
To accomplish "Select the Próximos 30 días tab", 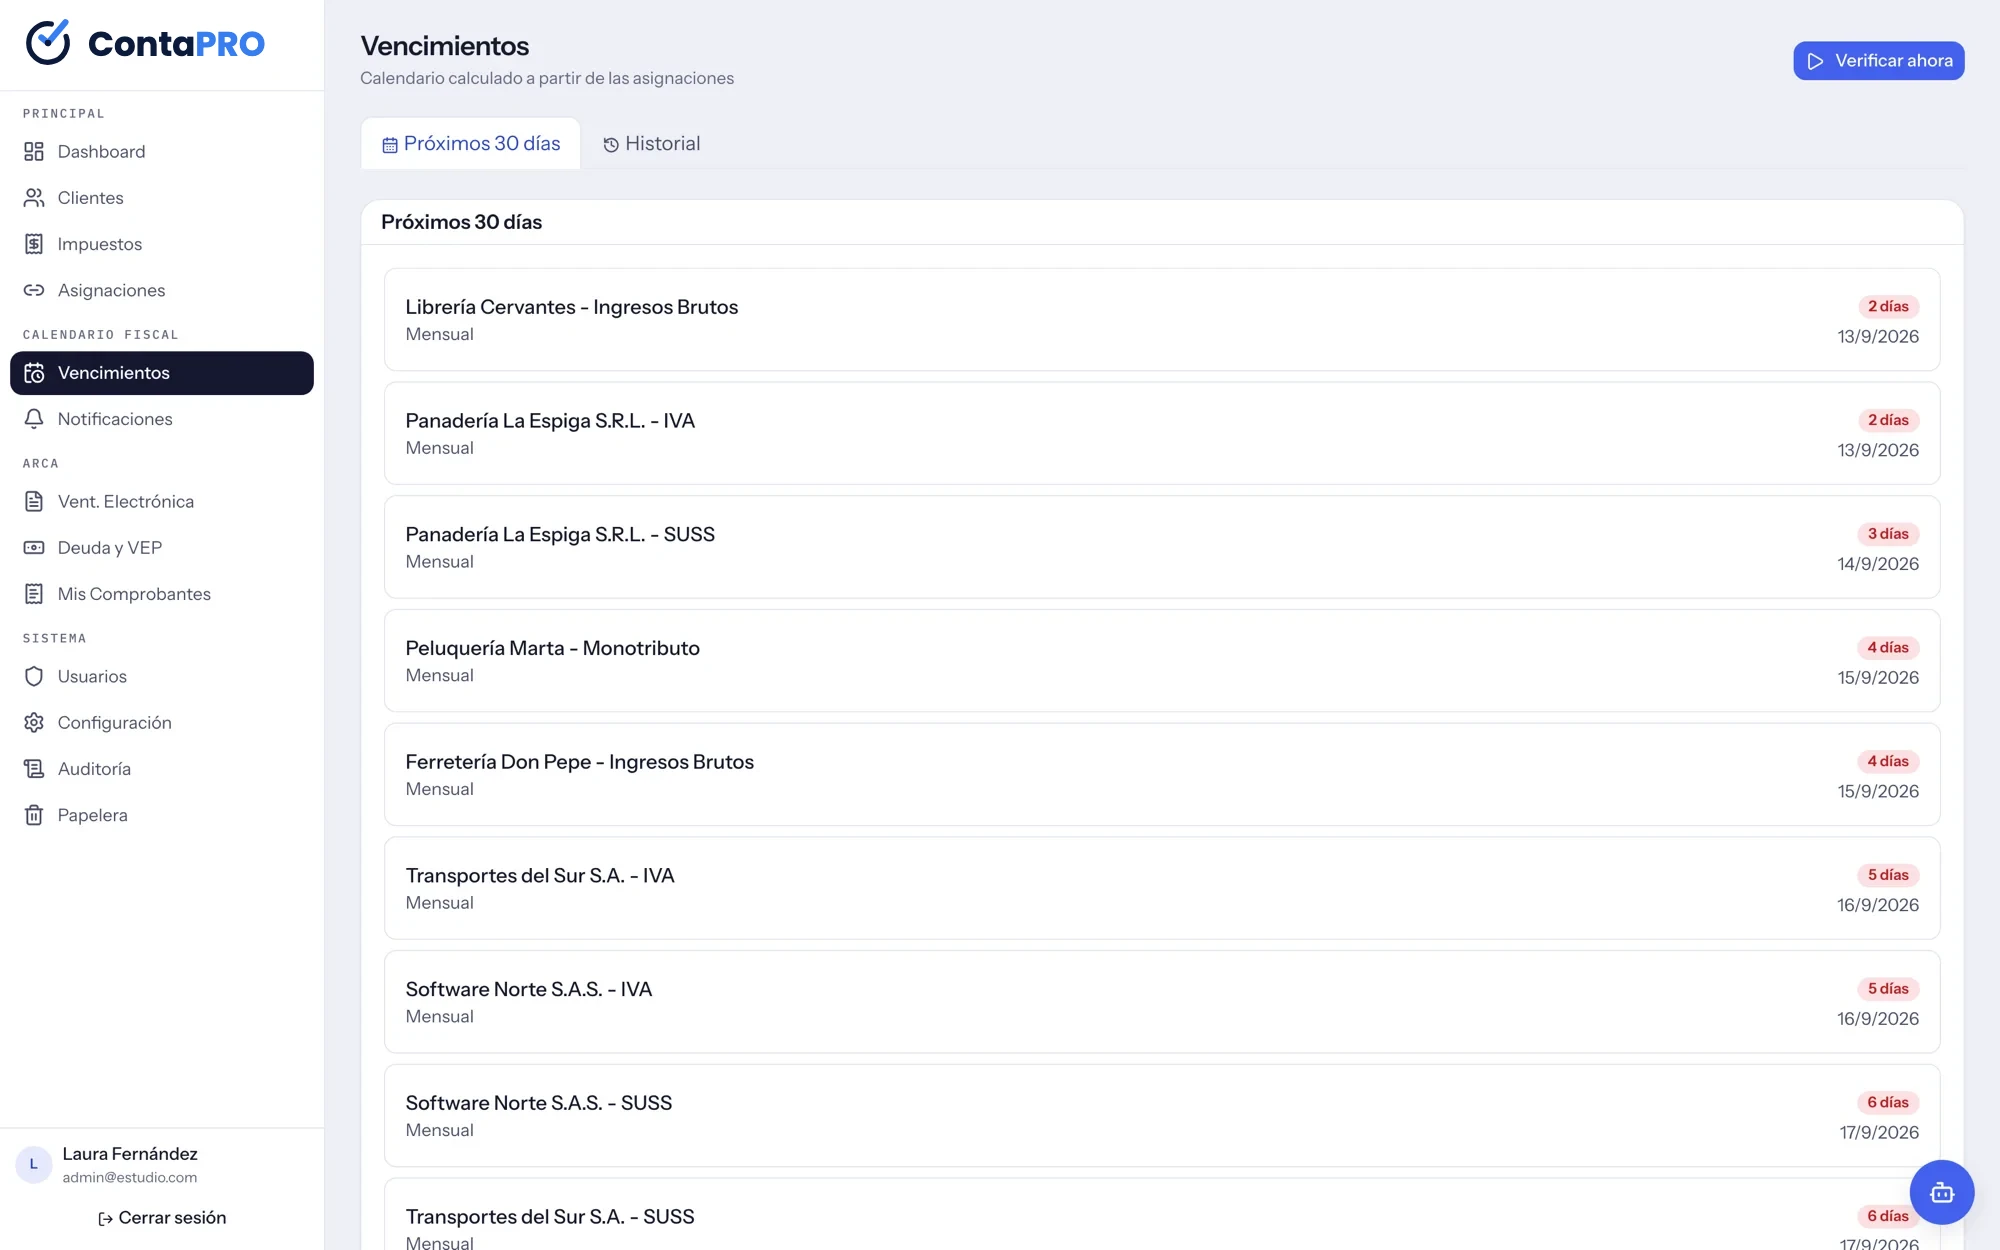I will tap(471, 144).
